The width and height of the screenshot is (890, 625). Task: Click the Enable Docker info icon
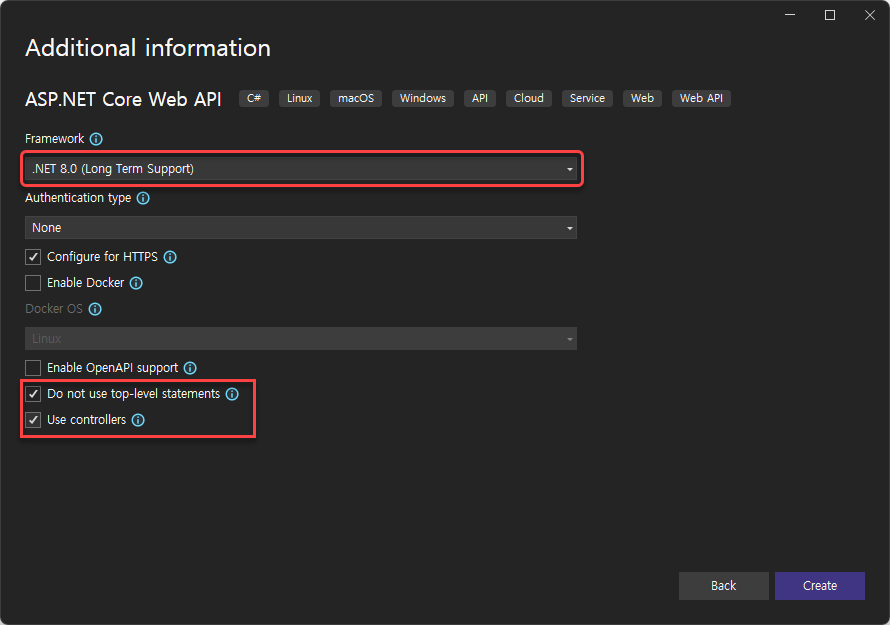pos(136,283)
